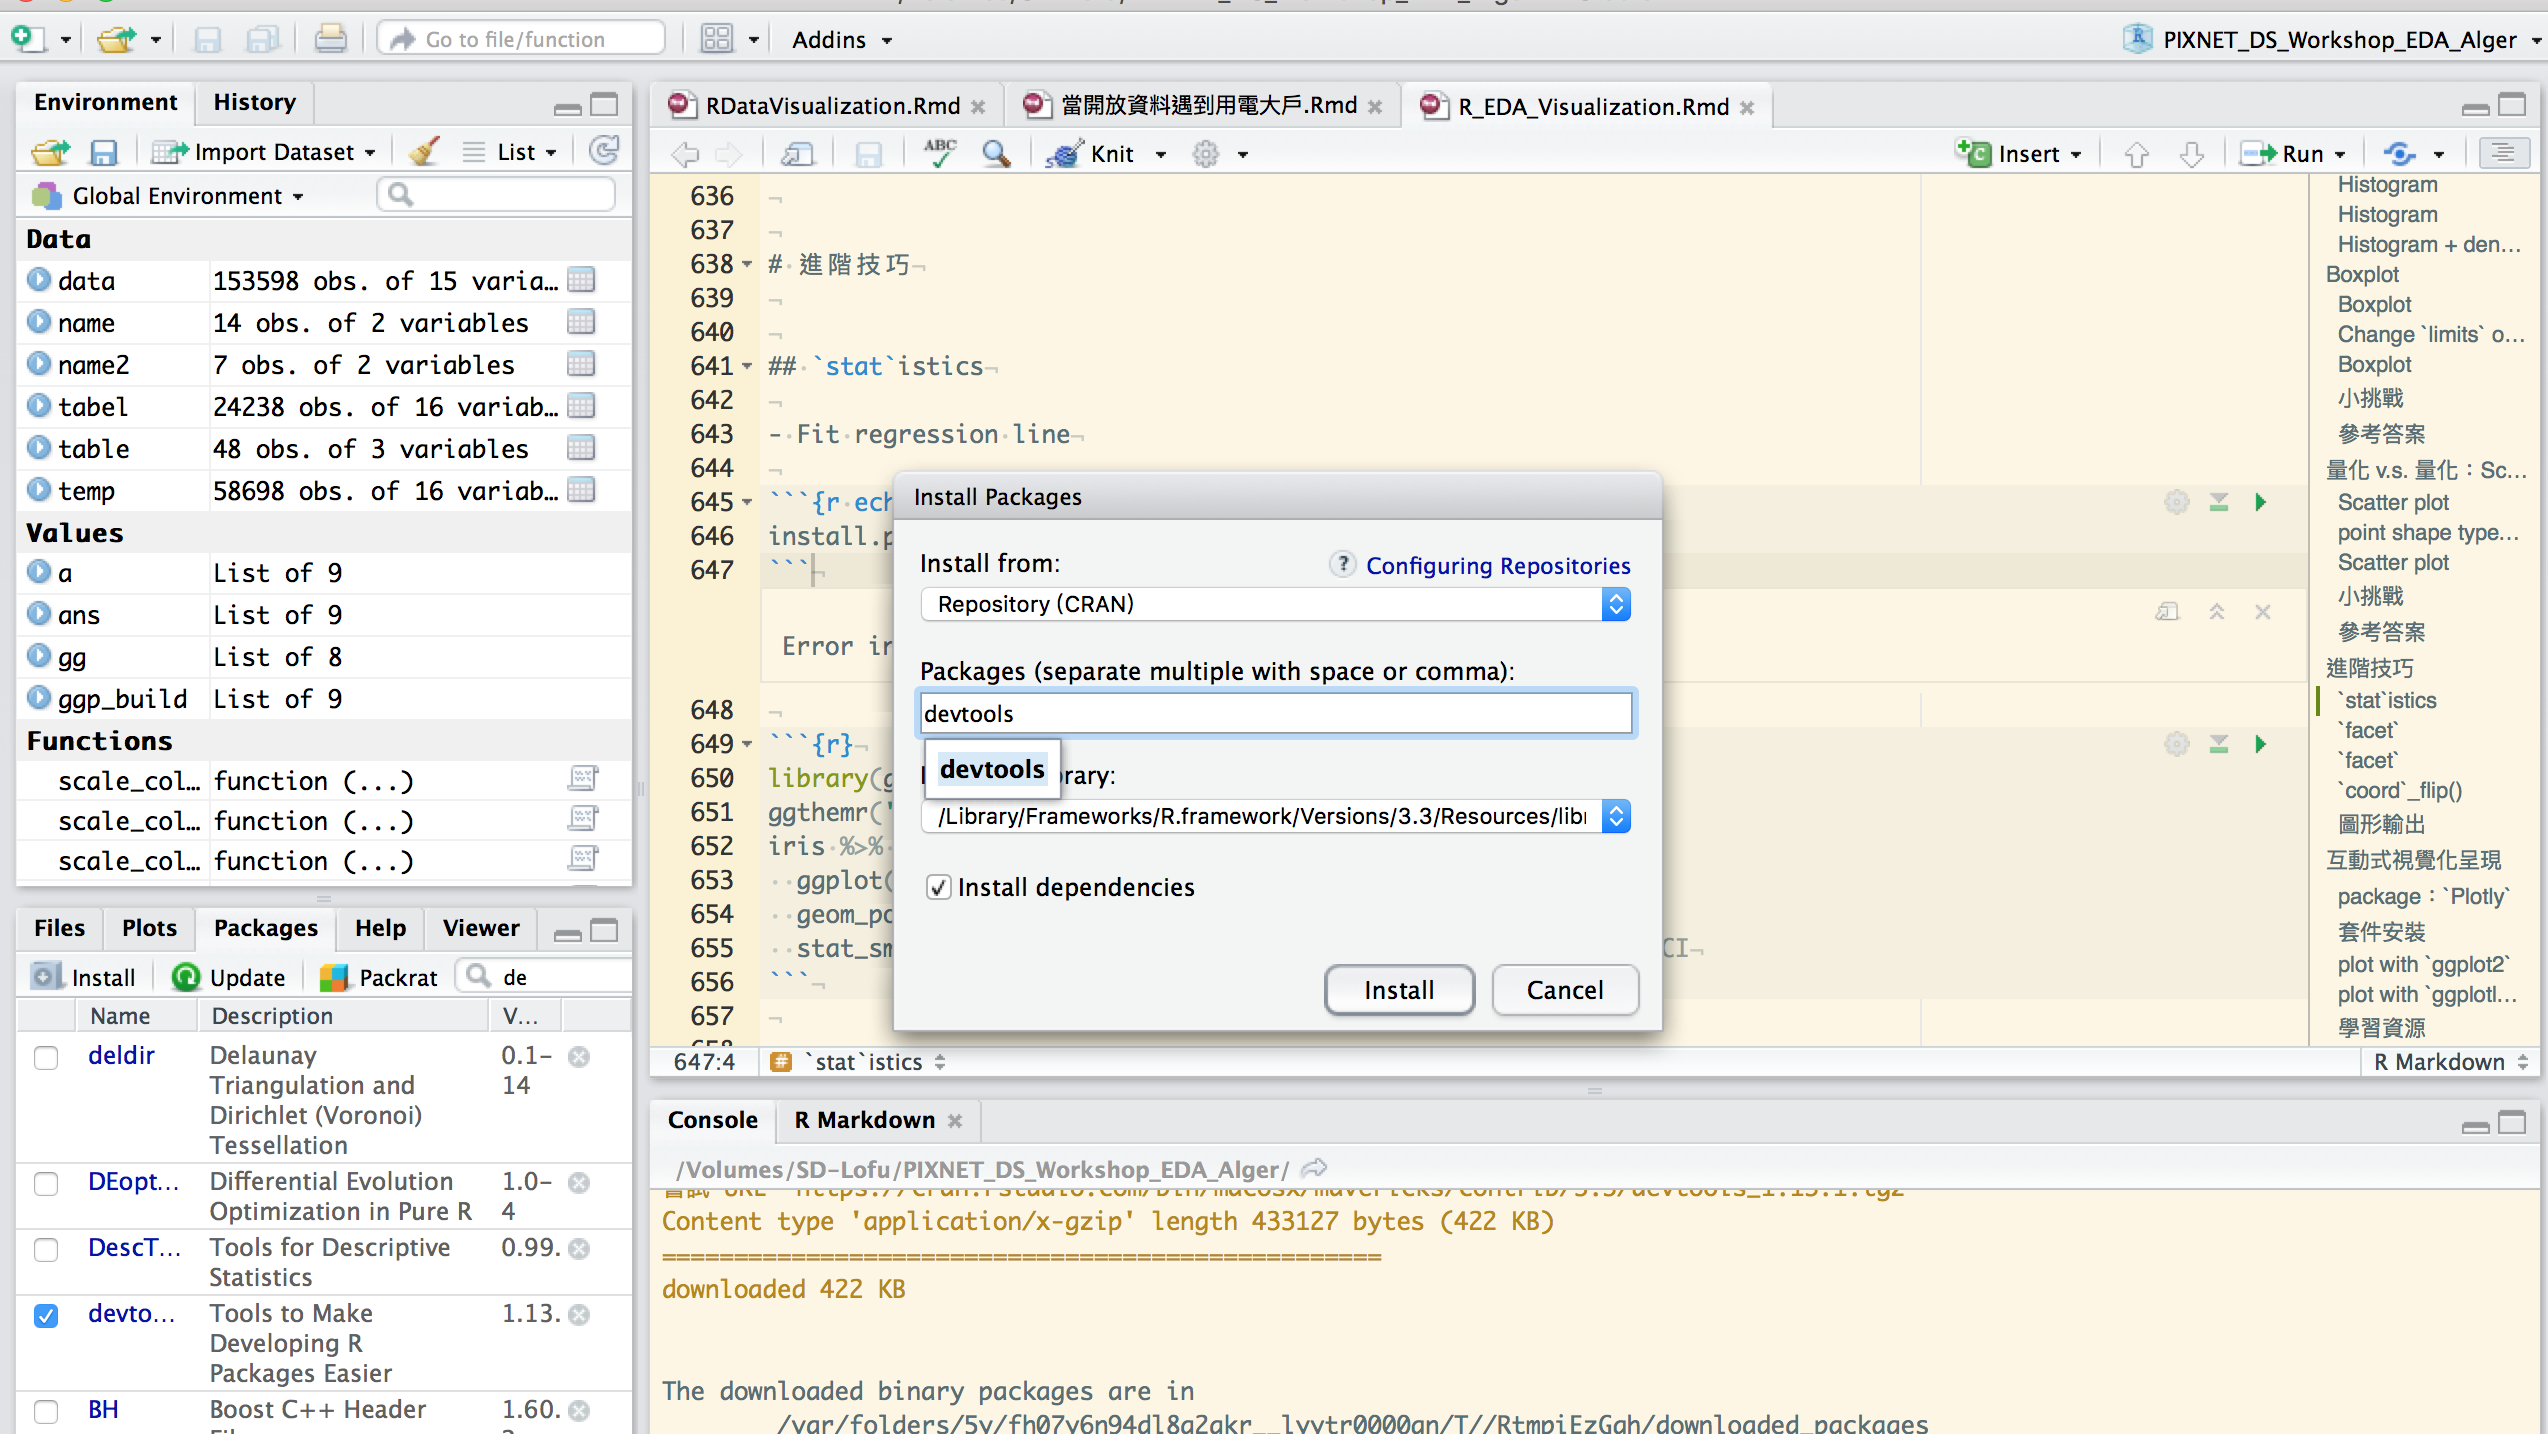Open the Addins dropdown menu
The height and width of the screenshot is (1434, 2548).
tap(842, 40)
